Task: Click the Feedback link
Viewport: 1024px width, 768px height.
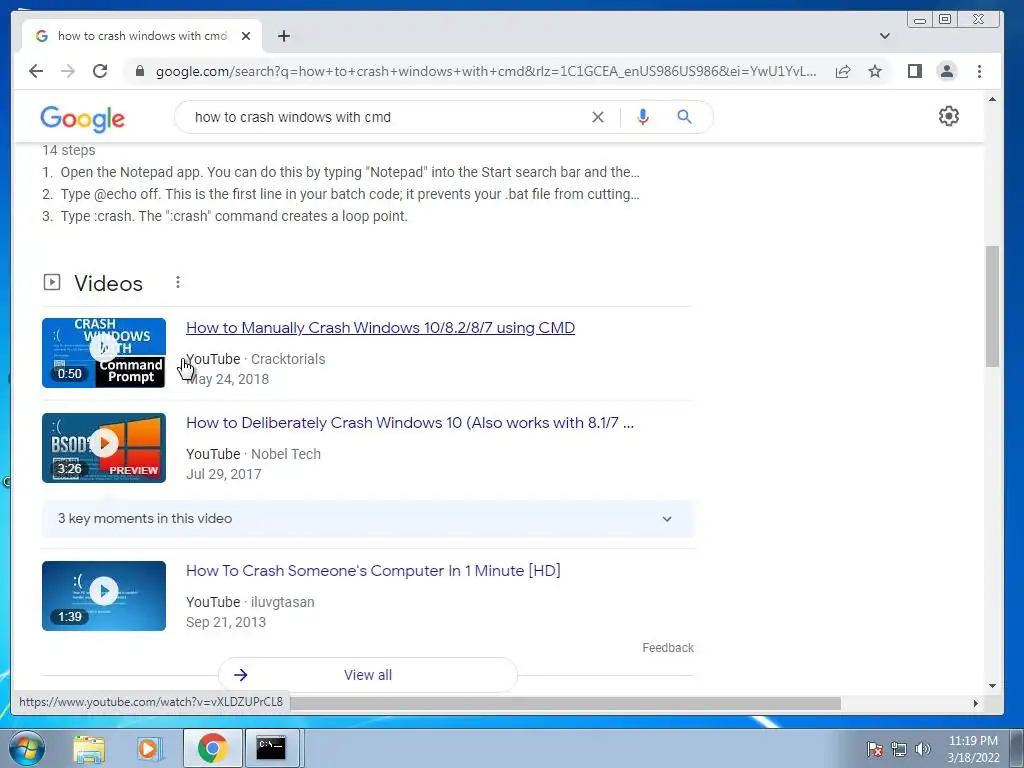Action: [667, 648]
